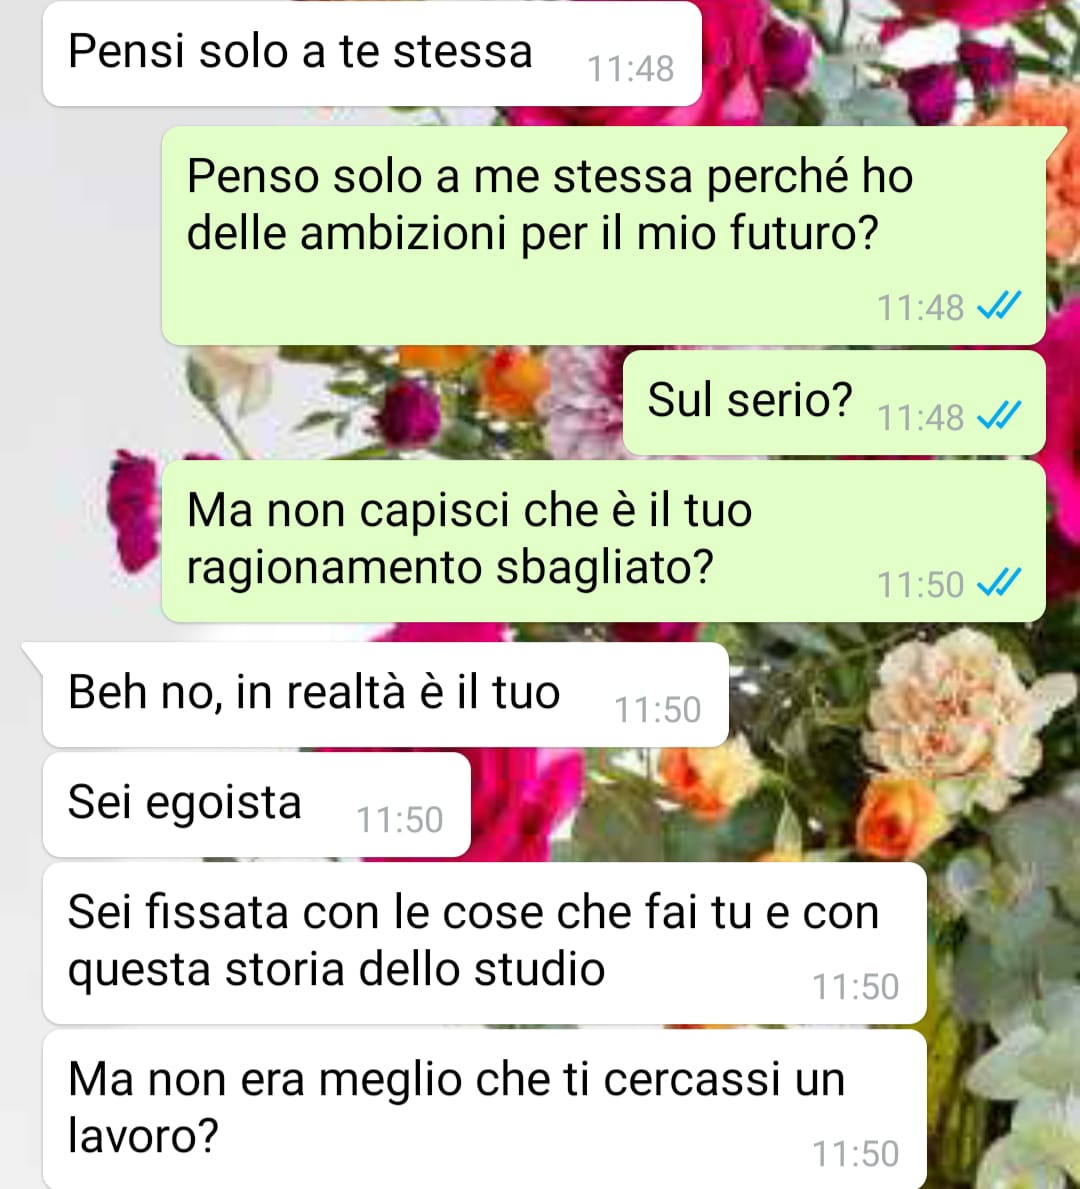The image size is (1080, 1189).
Task: Tap the 'Sul serio?' message bubble
Action: pos(834,403)
